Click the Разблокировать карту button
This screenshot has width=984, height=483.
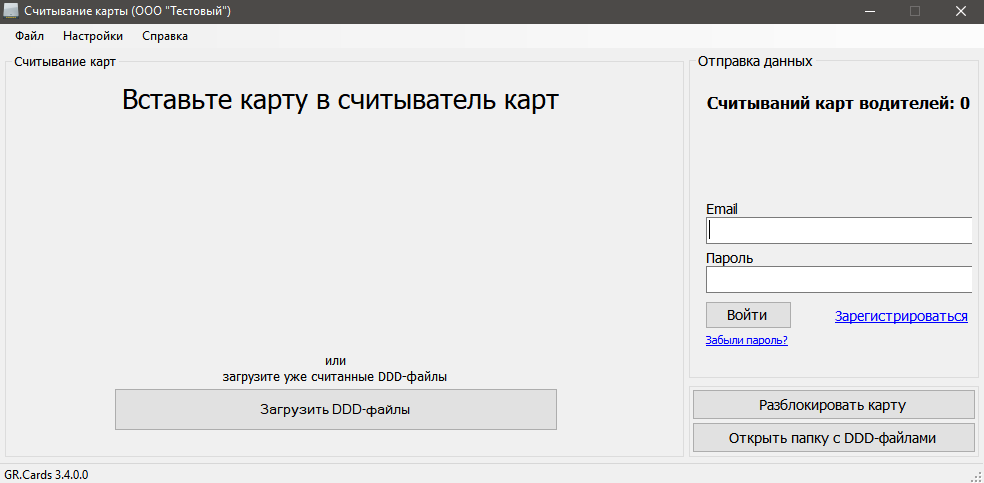[833, 405]
